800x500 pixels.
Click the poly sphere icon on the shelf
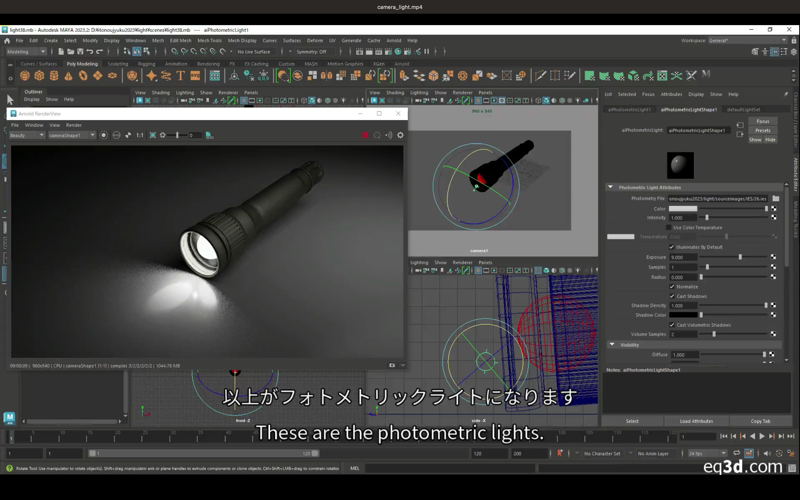pos(25,75)
